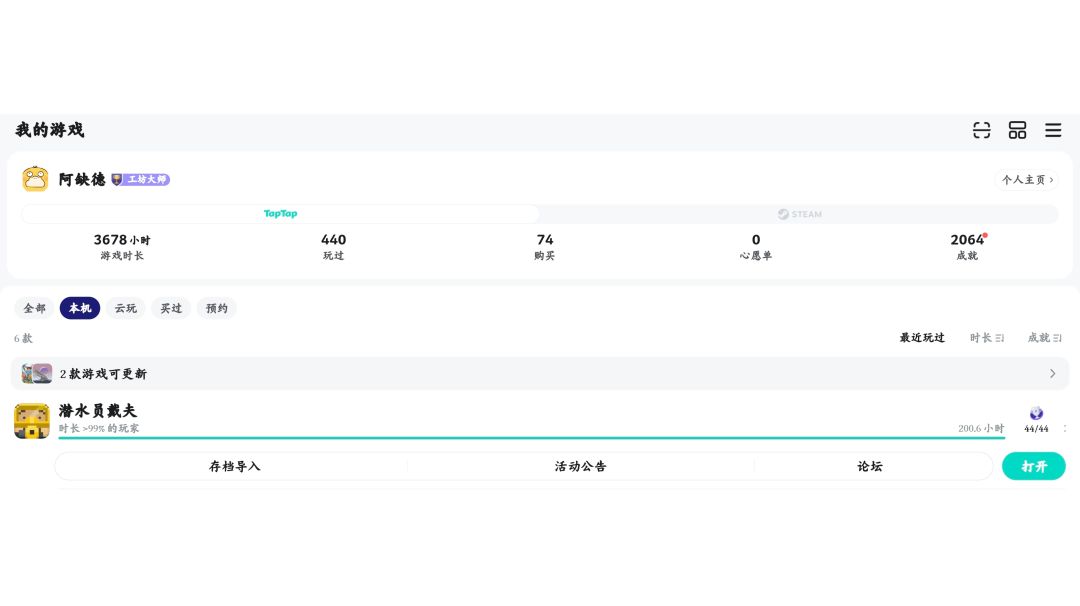View the 440 玩过 stat
This screenshot has width=1080, height=606.
point(333,247)
